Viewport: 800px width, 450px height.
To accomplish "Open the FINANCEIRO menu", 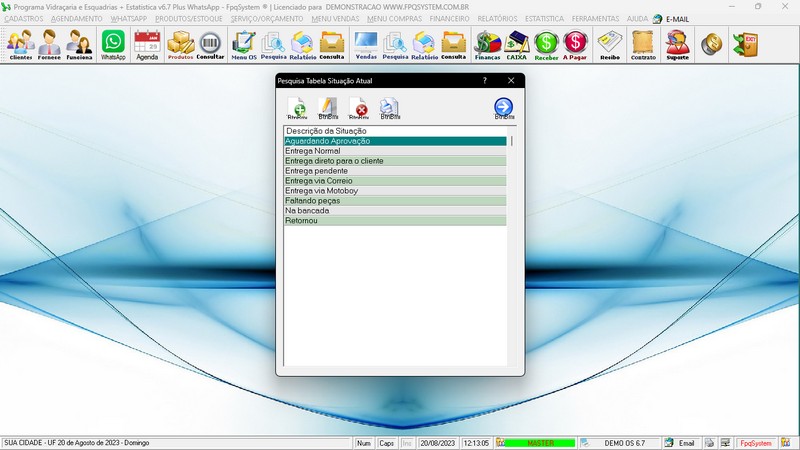I will (449, 19).
